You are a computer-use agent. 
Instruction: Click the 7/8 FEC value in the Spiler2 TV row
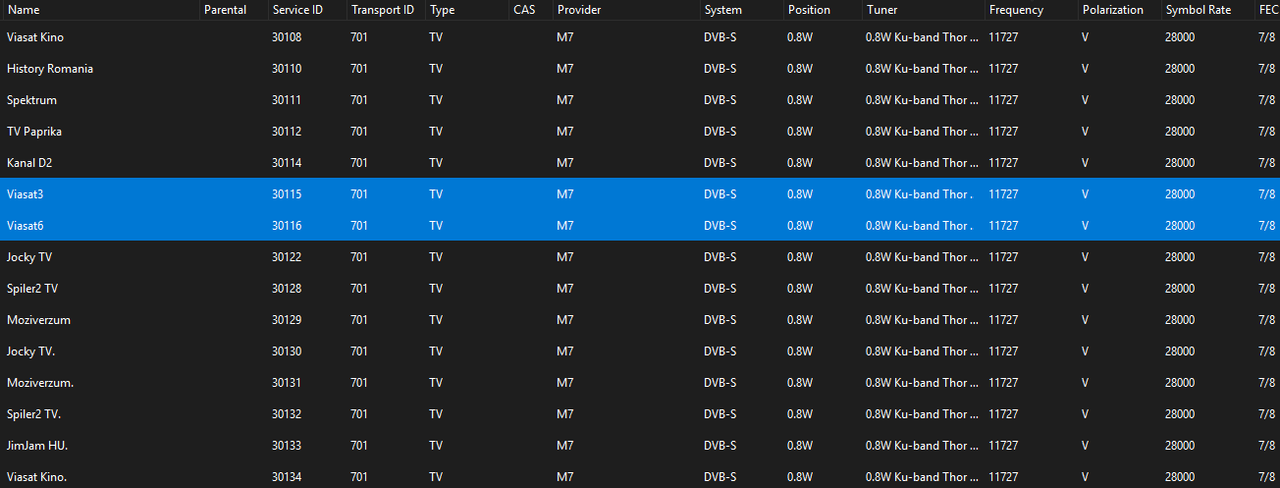point(1267,288)
